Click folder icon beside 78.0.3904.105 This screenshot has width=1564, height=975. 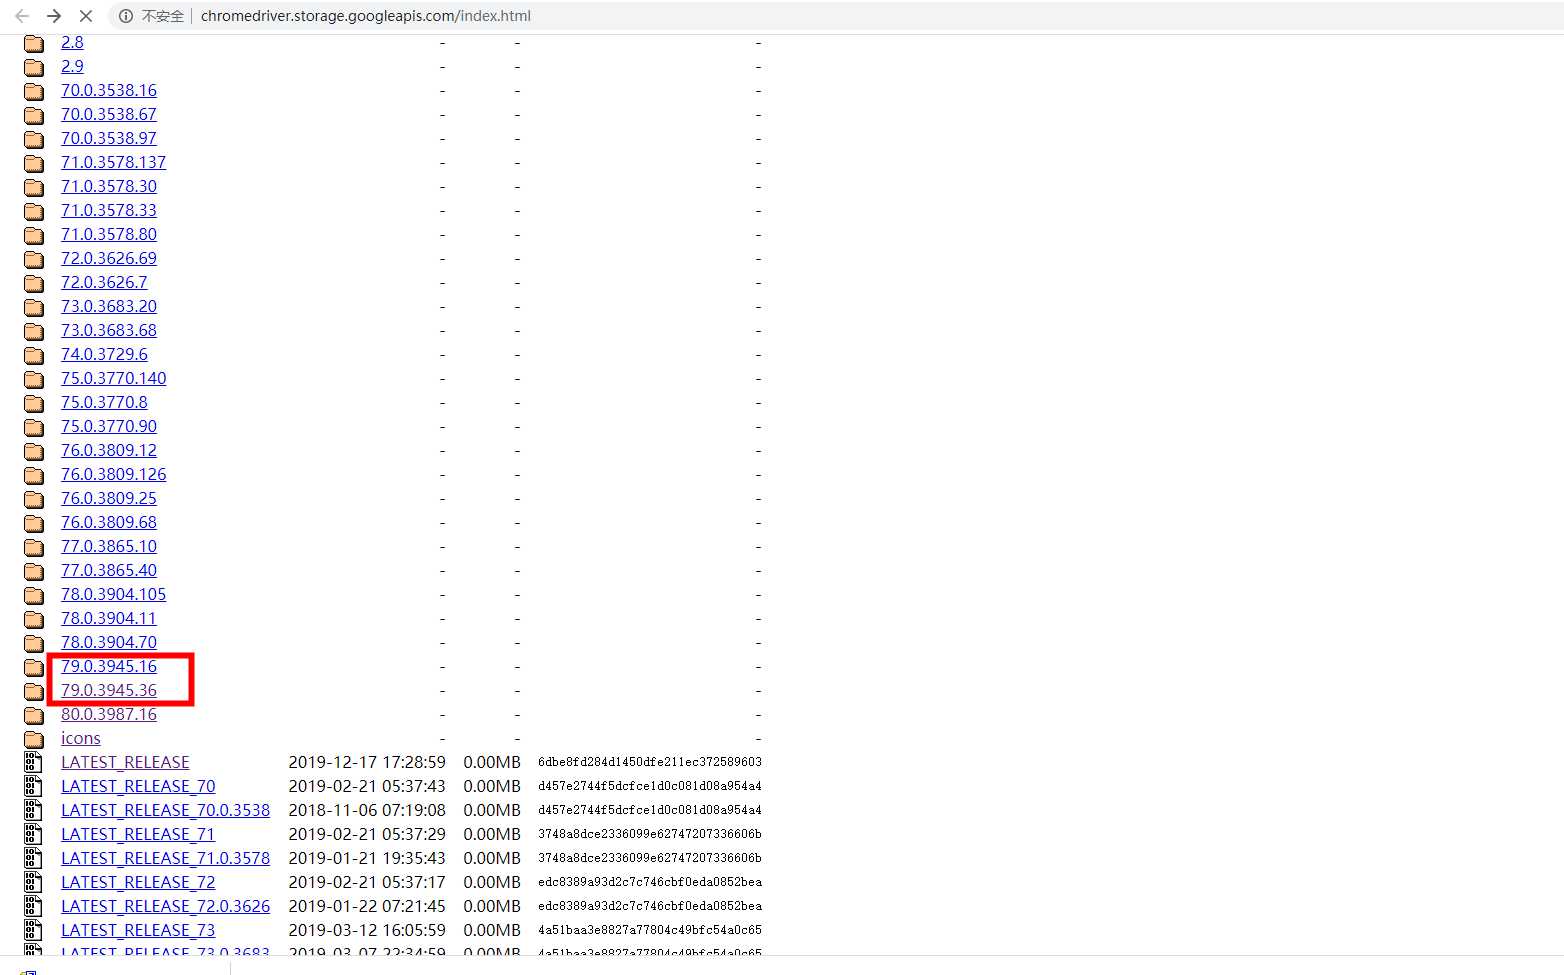click(34, 595)
